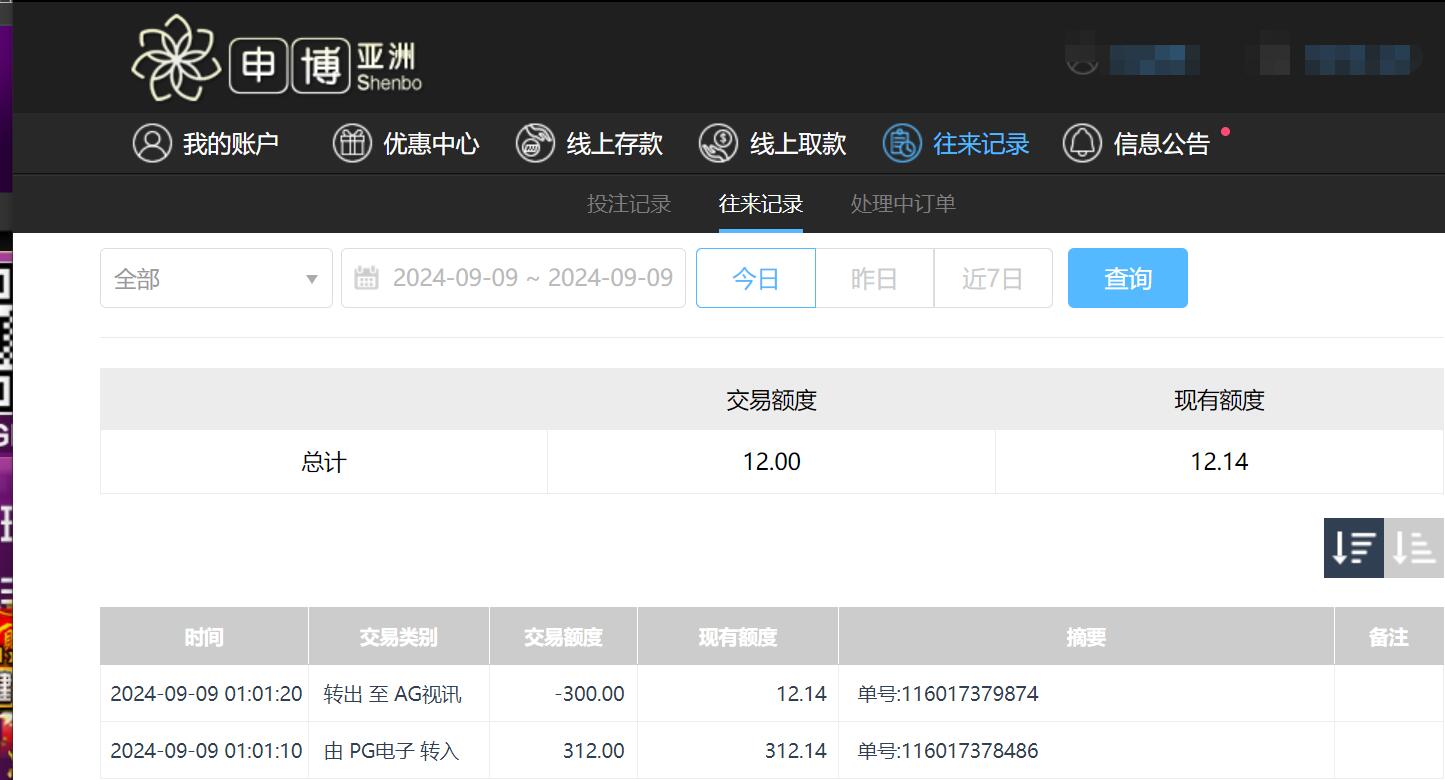Click the 优惠中心 gift icon

(352, 143)
